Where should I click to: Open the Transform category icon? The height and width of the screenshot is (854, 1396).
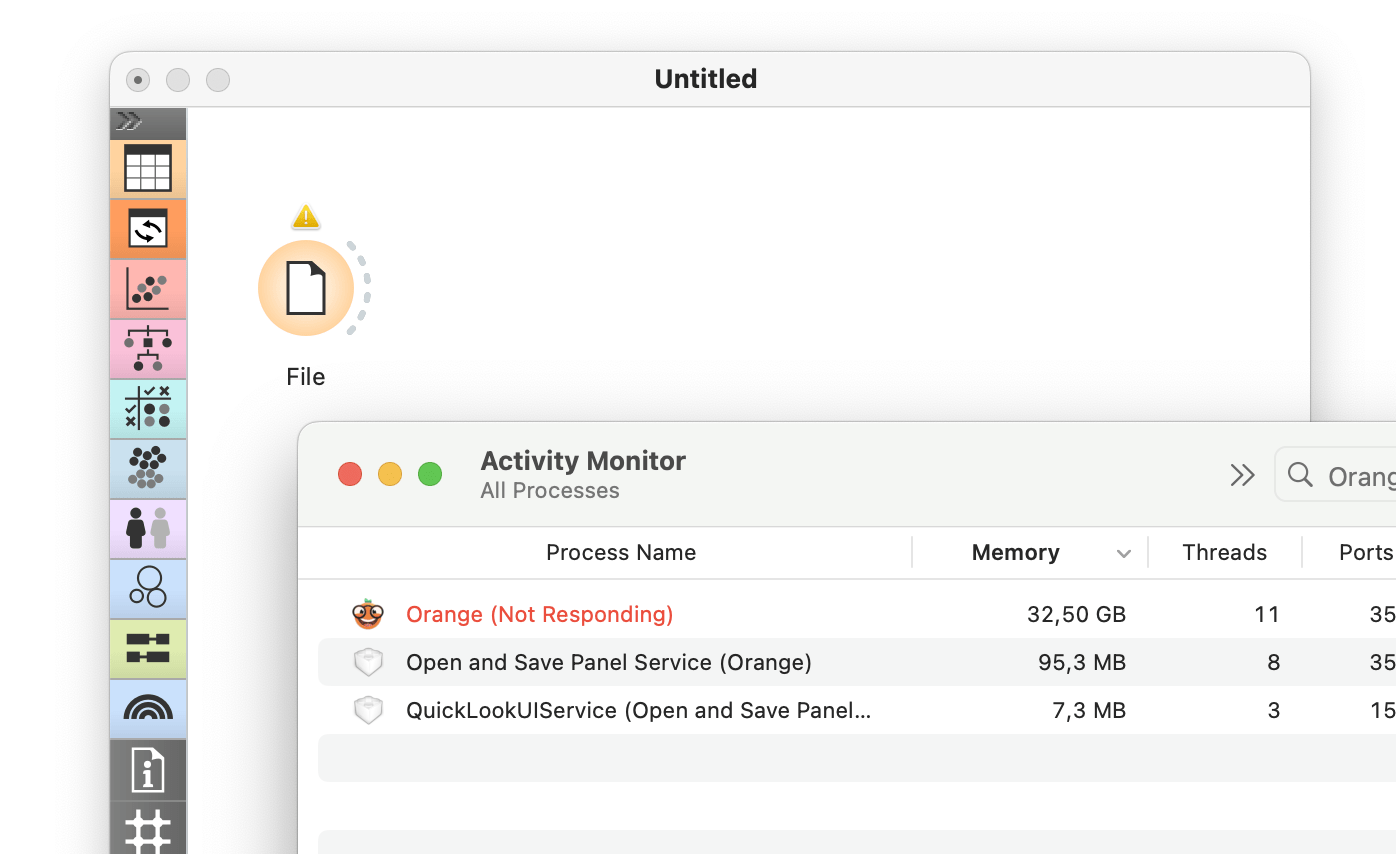click(148, 229)
